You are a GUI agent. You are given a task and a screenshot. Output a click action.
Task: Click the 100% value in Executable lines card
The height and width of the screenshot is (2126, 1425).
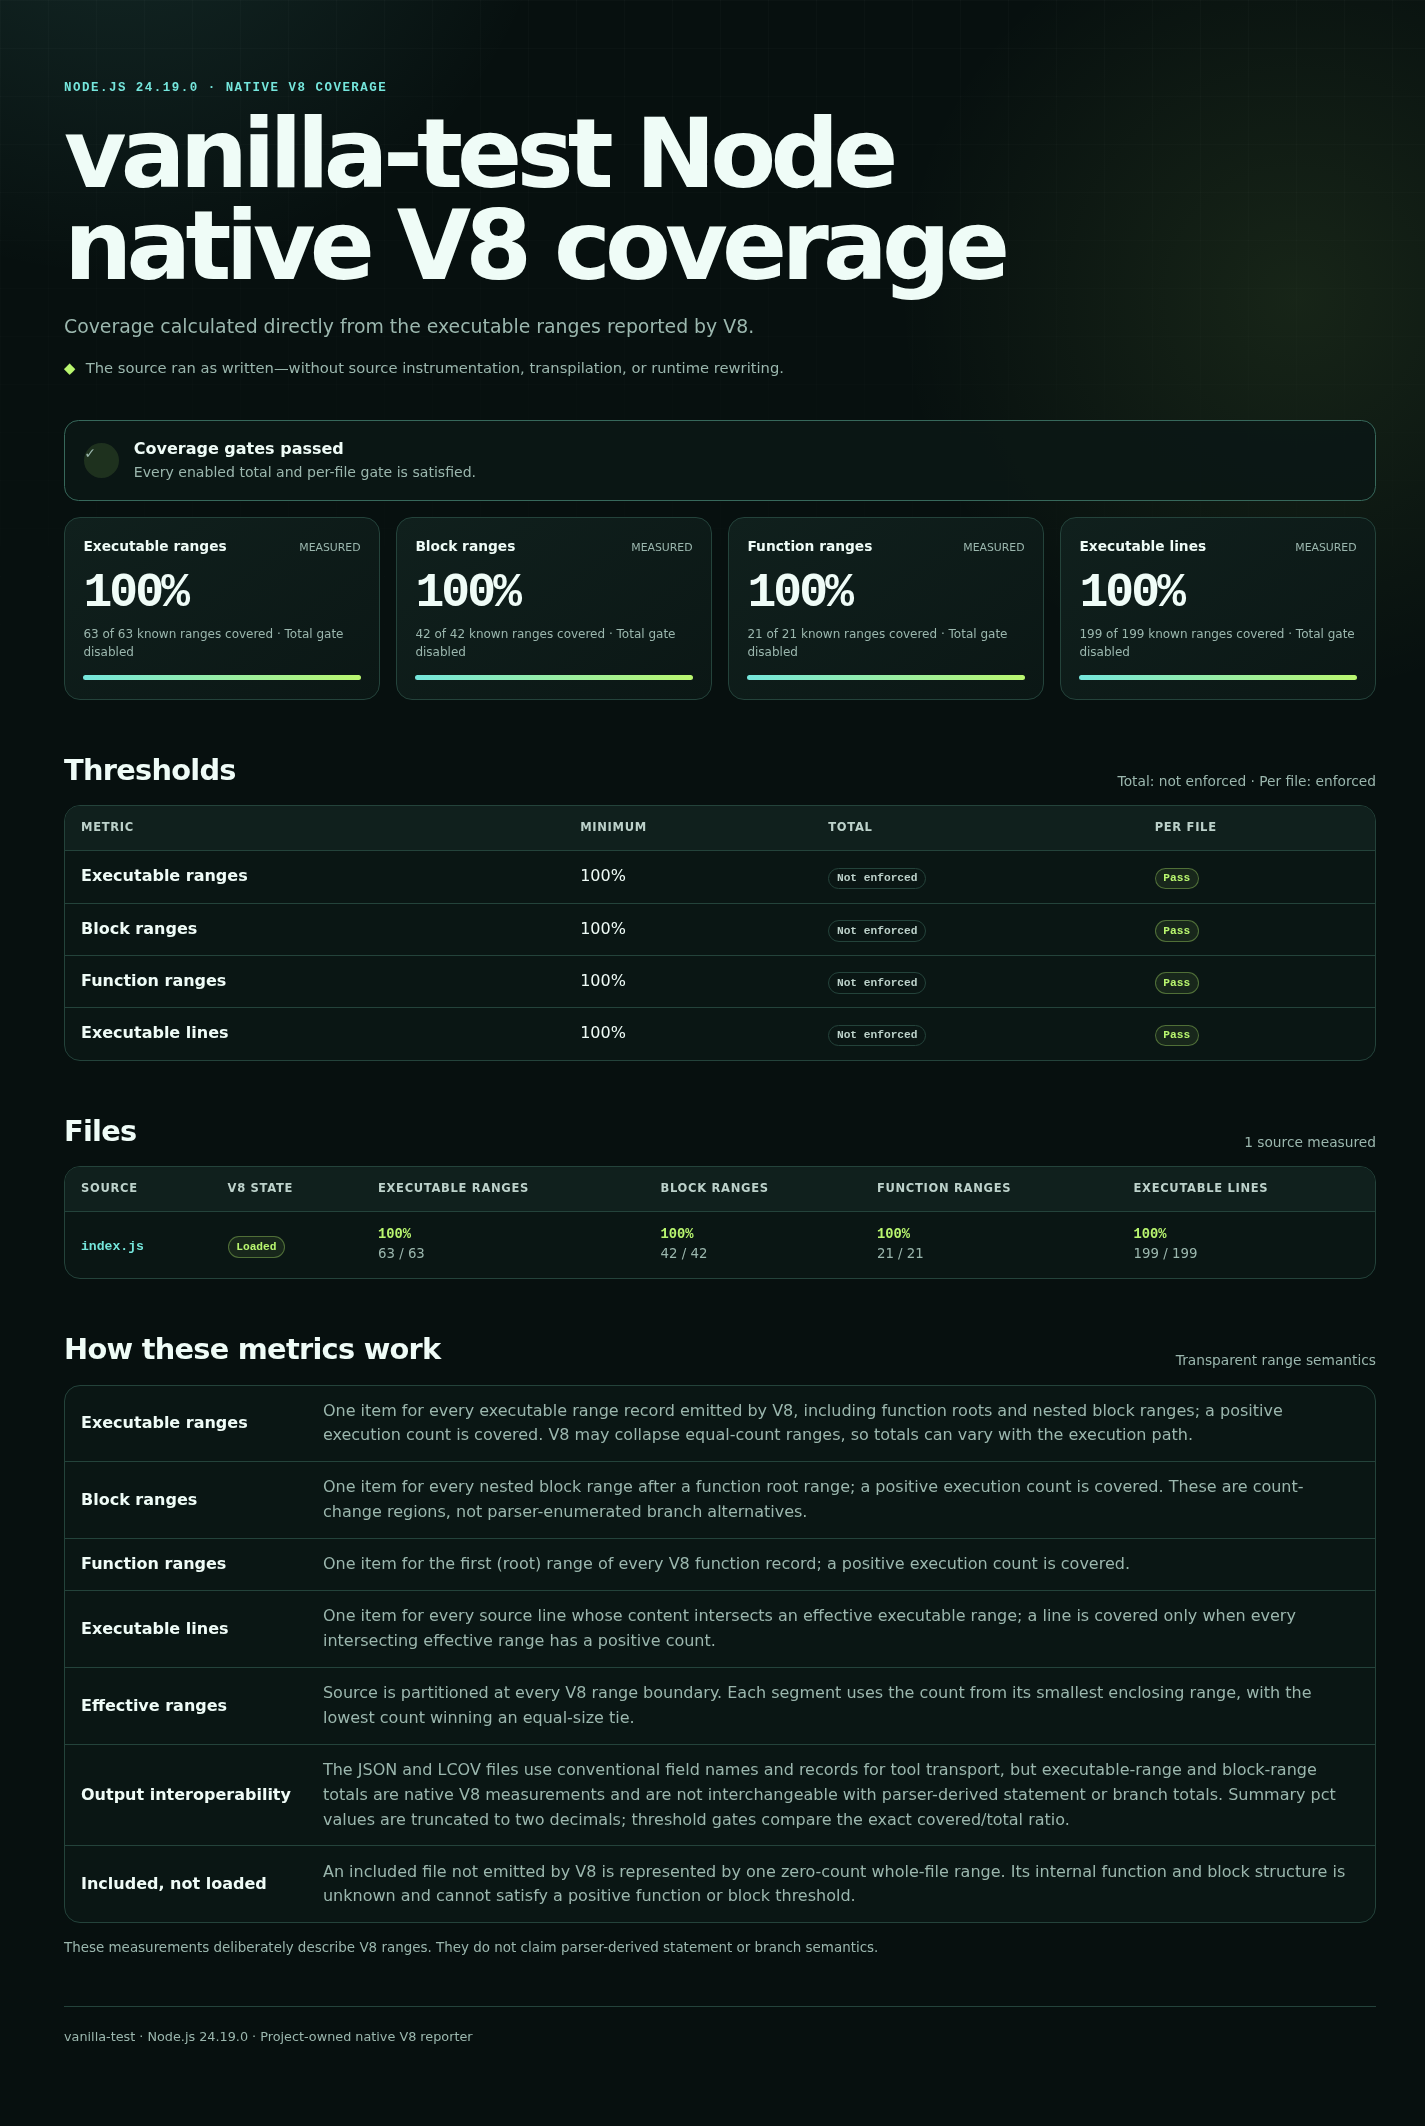tap(1133, 591)
